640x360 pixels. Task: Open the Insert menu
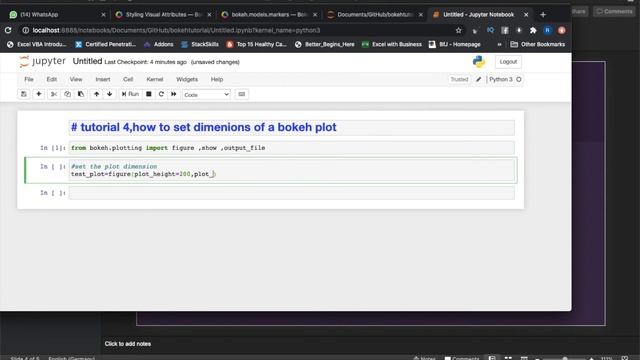tap(103, 79)
